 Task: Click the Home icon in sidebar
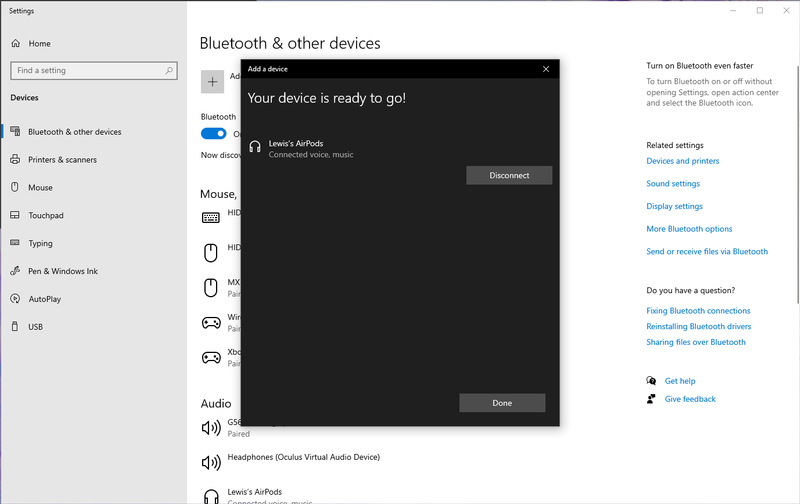pyautogui.click(x=16, y=43)
